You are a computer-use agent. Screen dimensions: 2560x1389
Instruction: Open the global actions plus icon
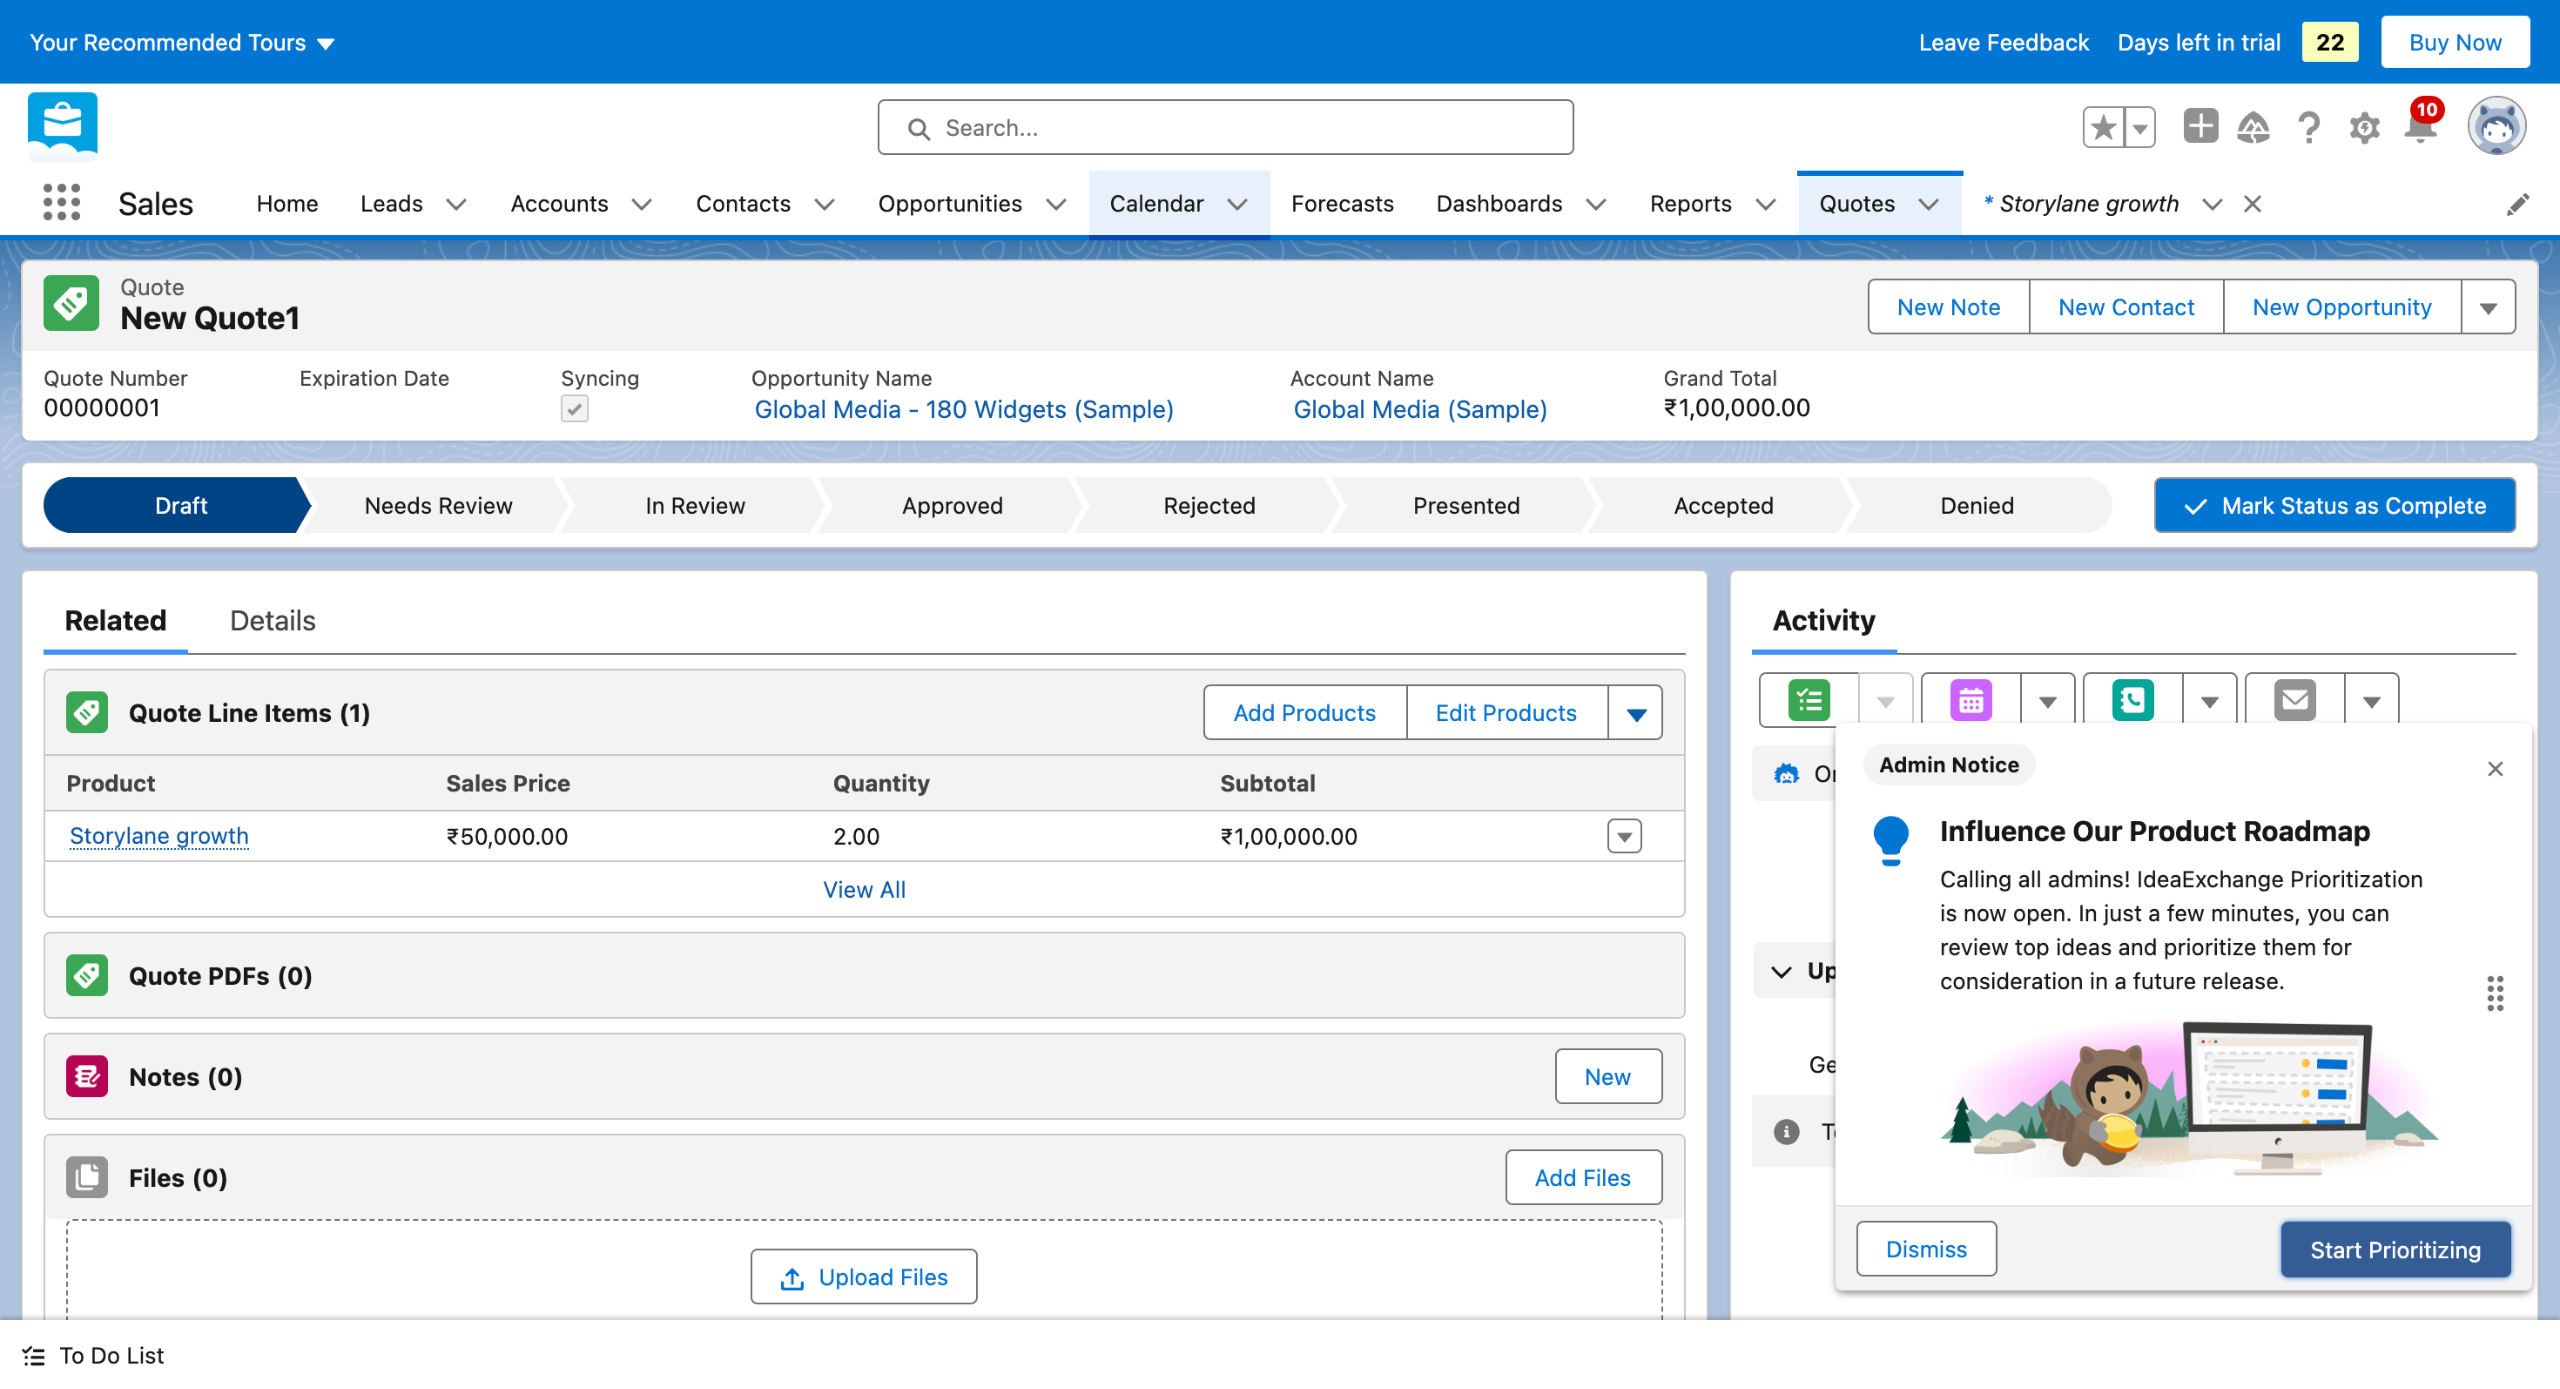2200,127
